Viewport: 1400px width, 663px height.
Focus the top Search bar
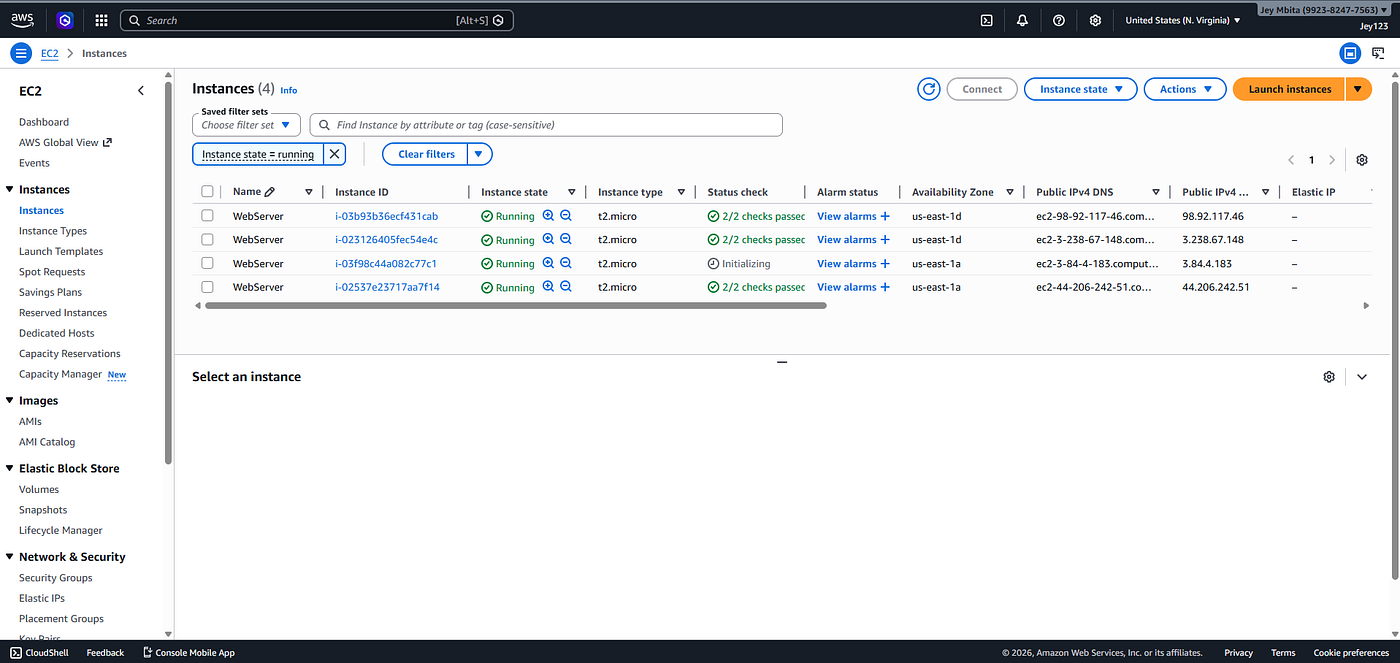[316, 20]
